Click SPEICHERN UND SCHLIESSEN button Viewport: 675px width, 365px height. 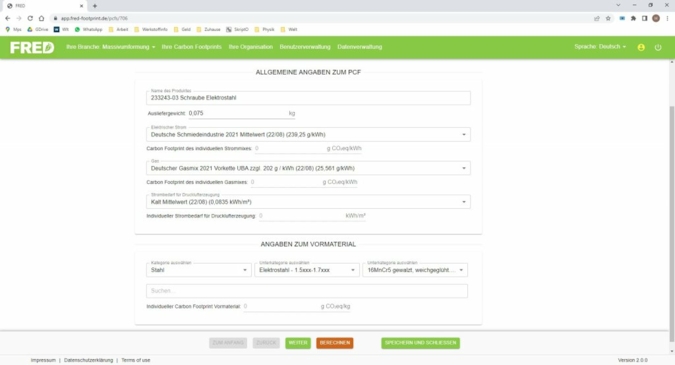pos(420,343)
